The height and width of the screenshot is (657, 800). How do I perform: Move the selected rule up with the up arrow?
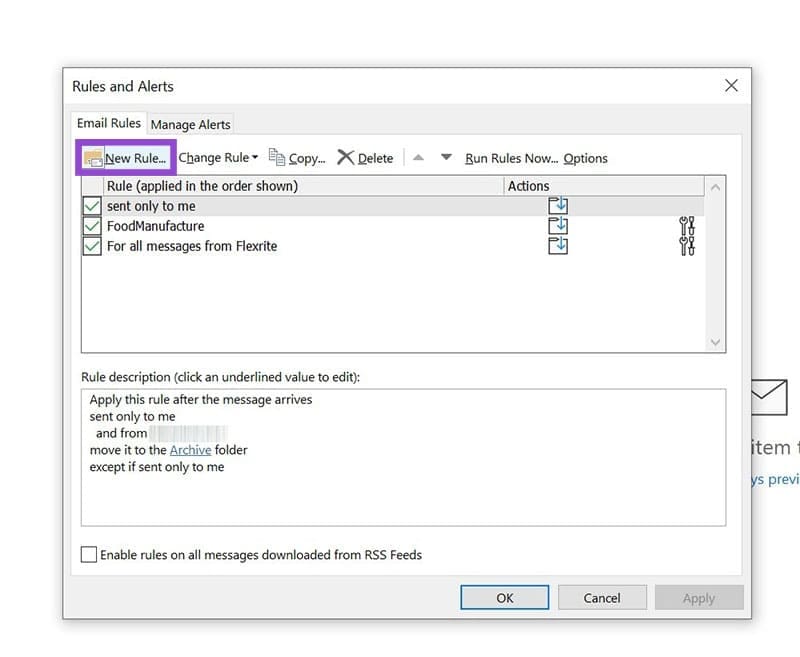(419, 157)
